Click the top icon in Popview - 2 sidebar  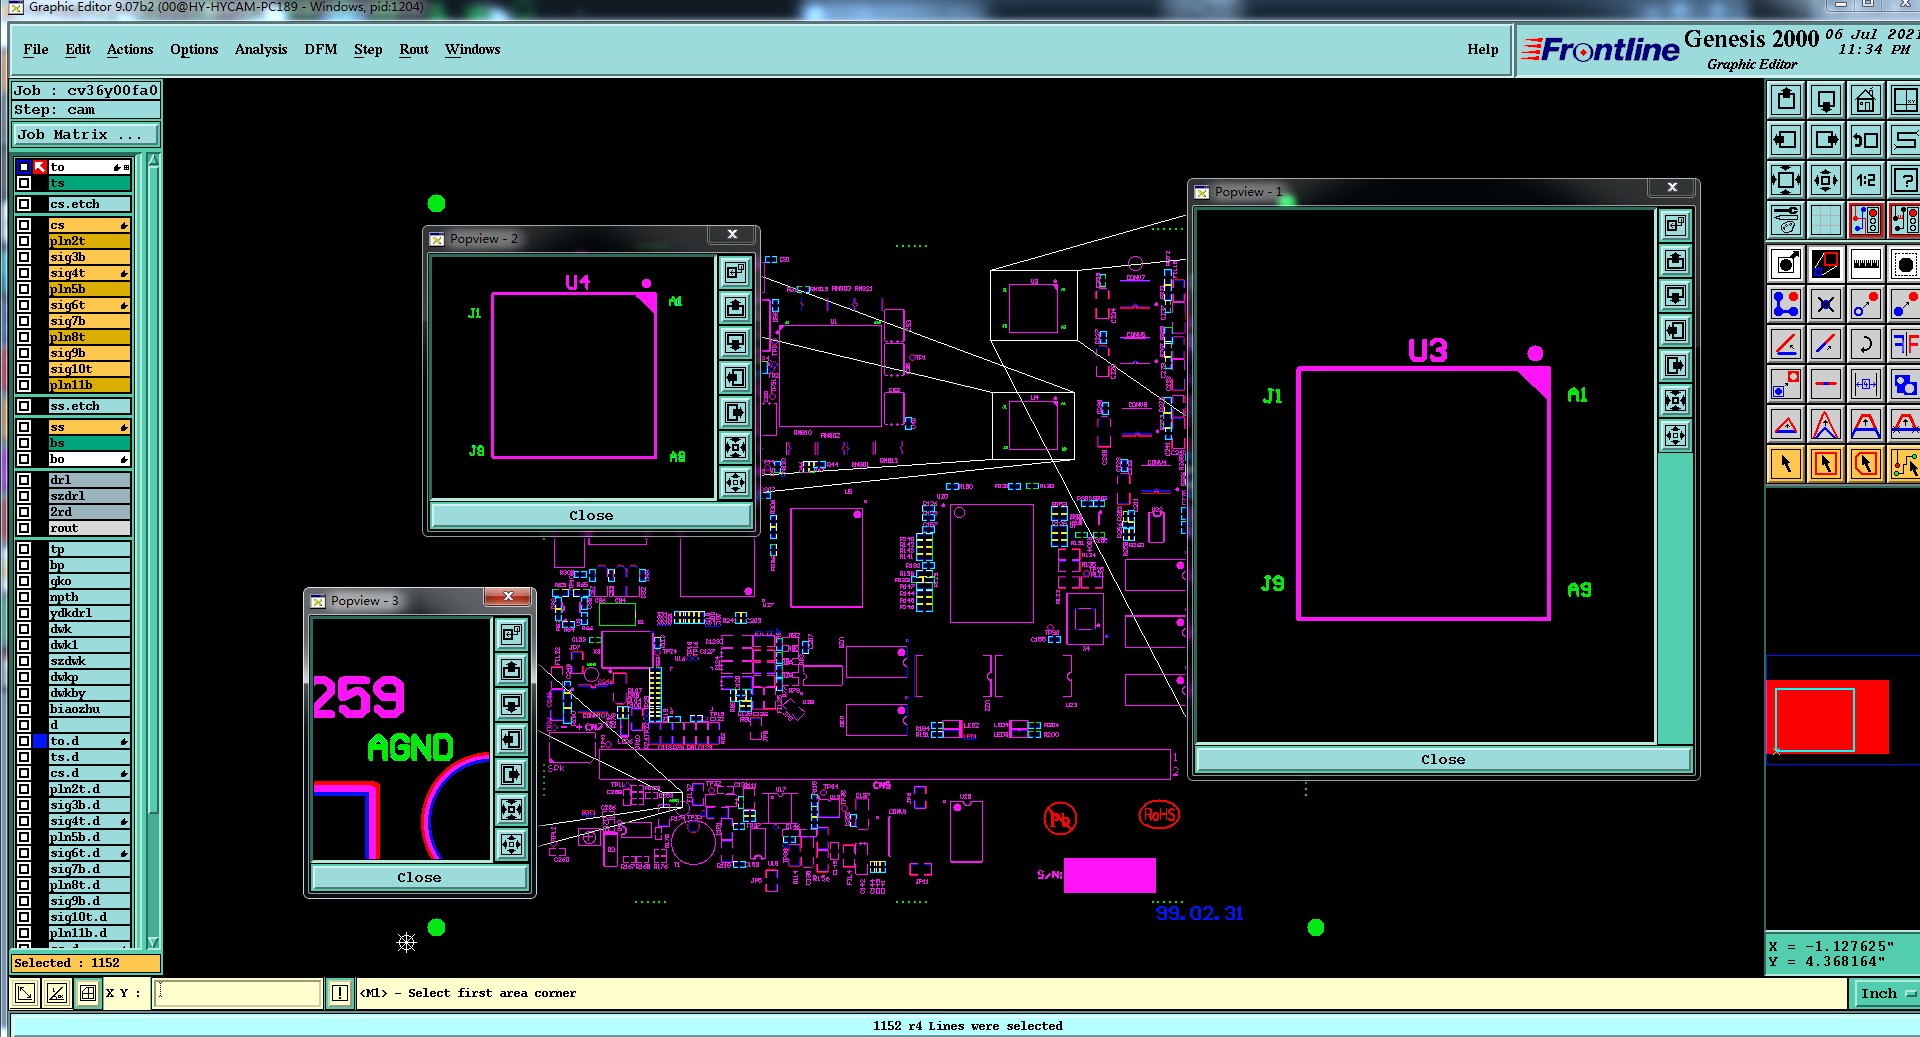[735, 272]
